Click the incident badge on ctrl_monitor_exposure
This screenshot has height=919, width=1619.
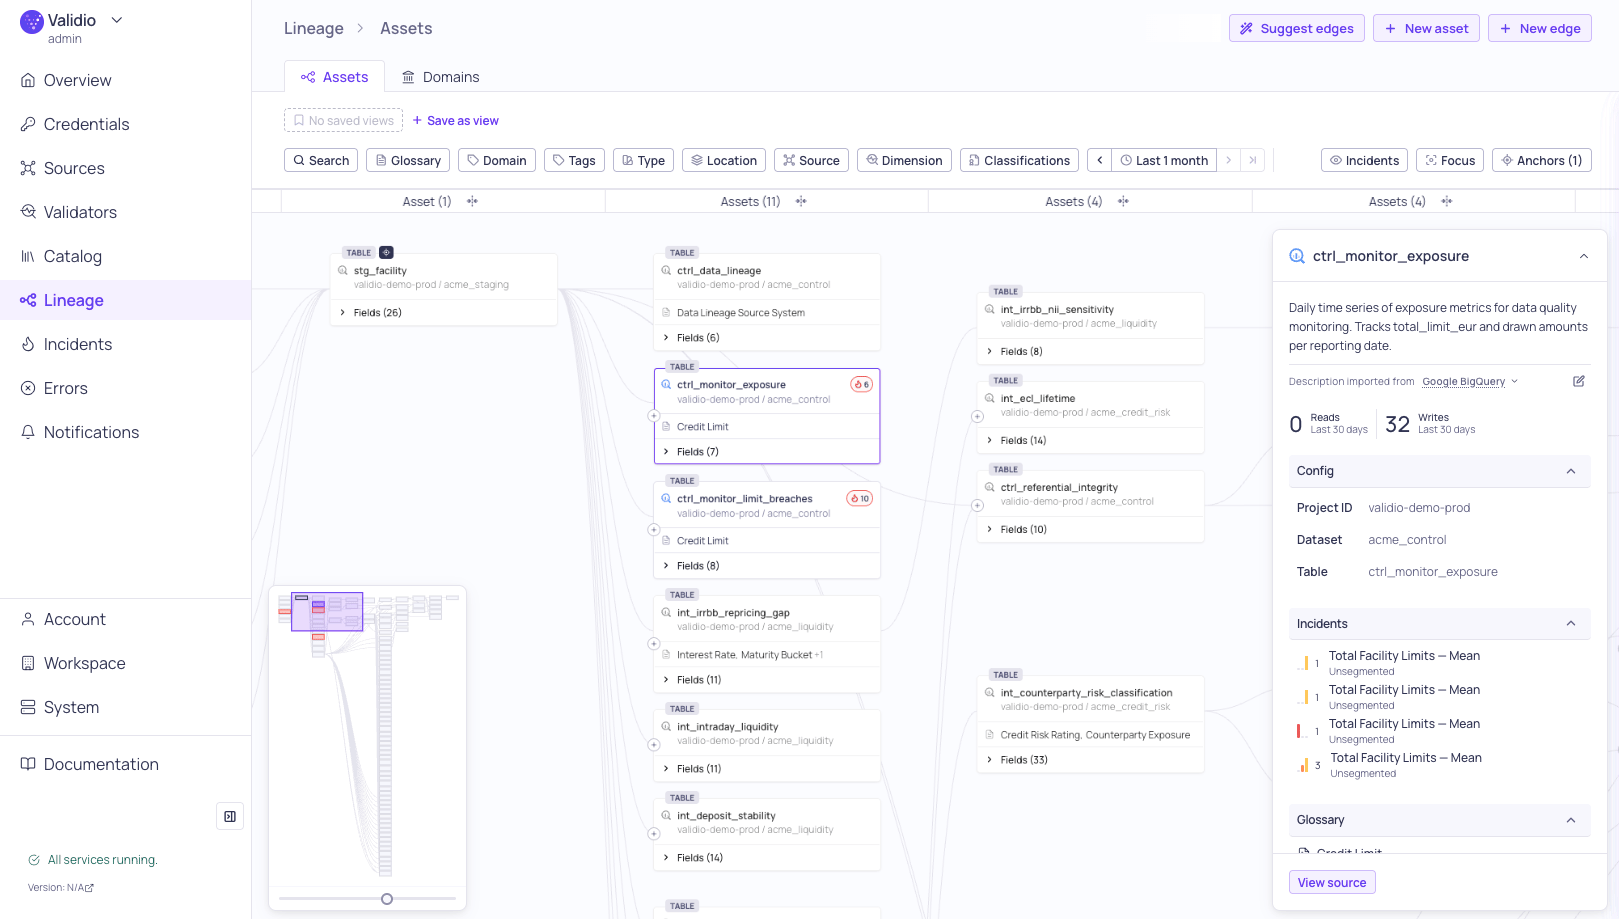tap(862, 384)
